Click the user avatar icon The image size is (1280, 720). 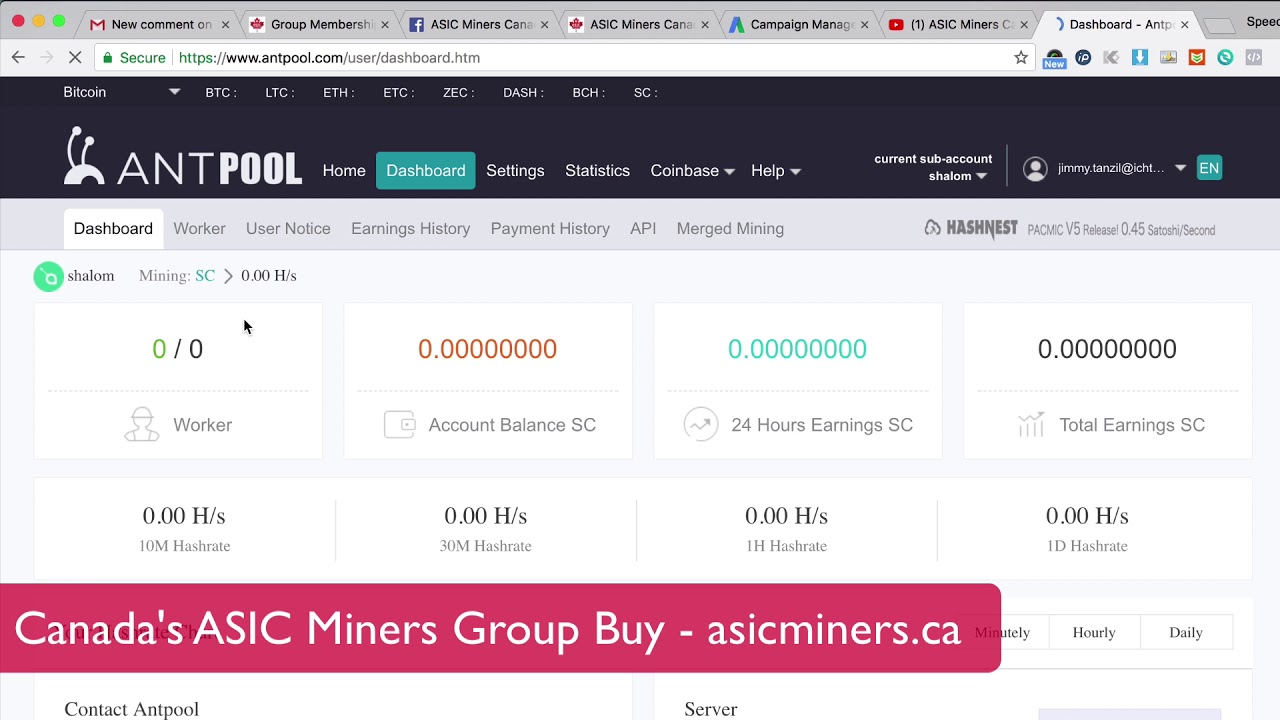(x=1035, y=169)
